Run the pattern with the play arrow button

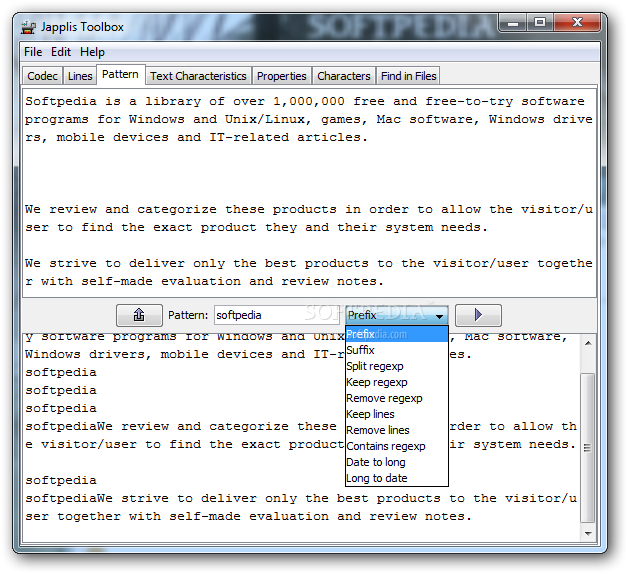478,315
